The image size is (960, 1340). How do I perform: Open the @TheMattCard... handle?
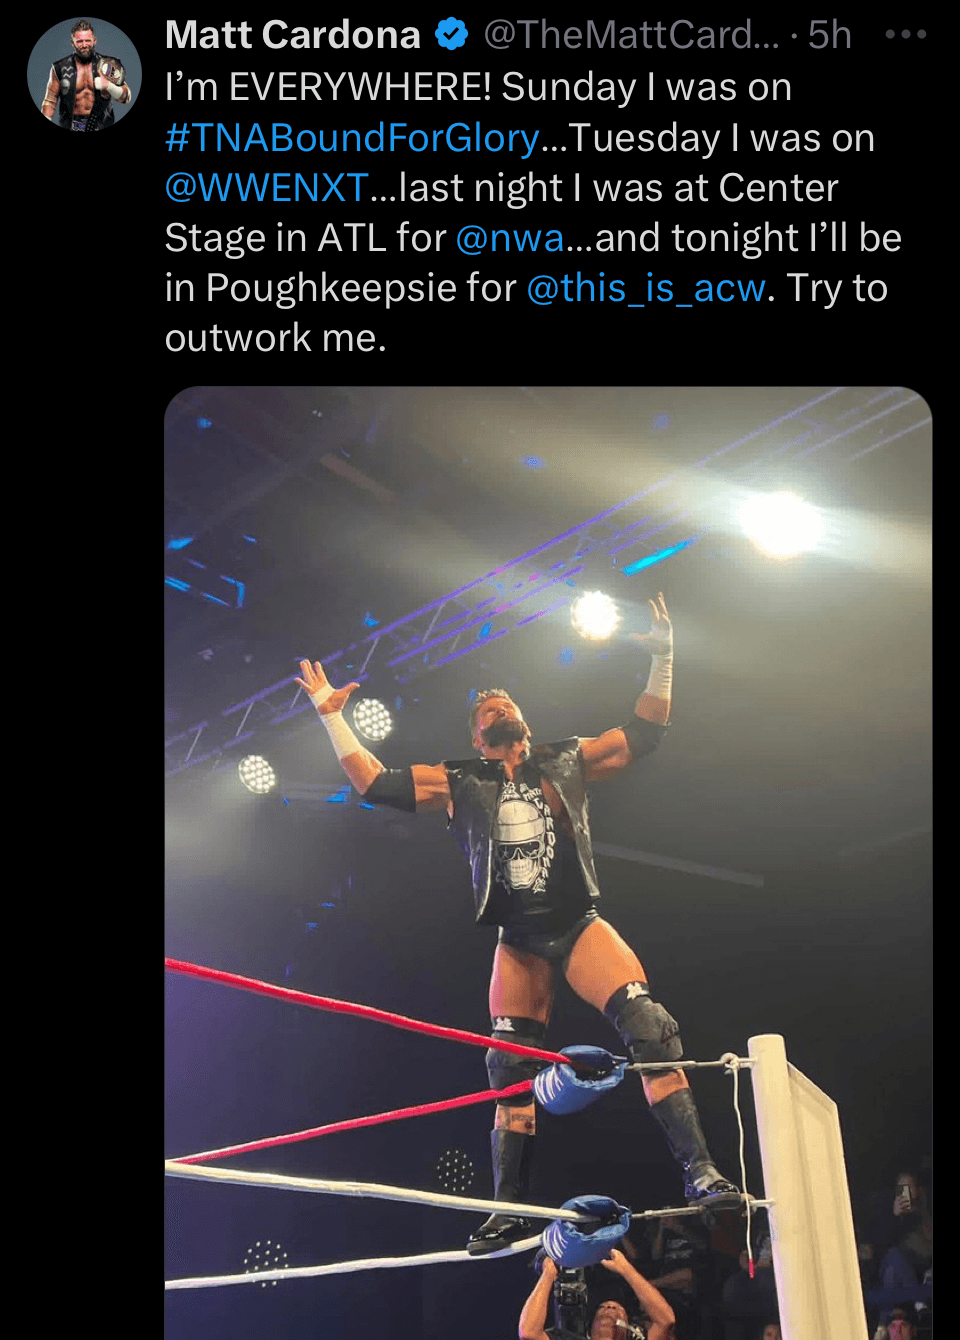631,35
